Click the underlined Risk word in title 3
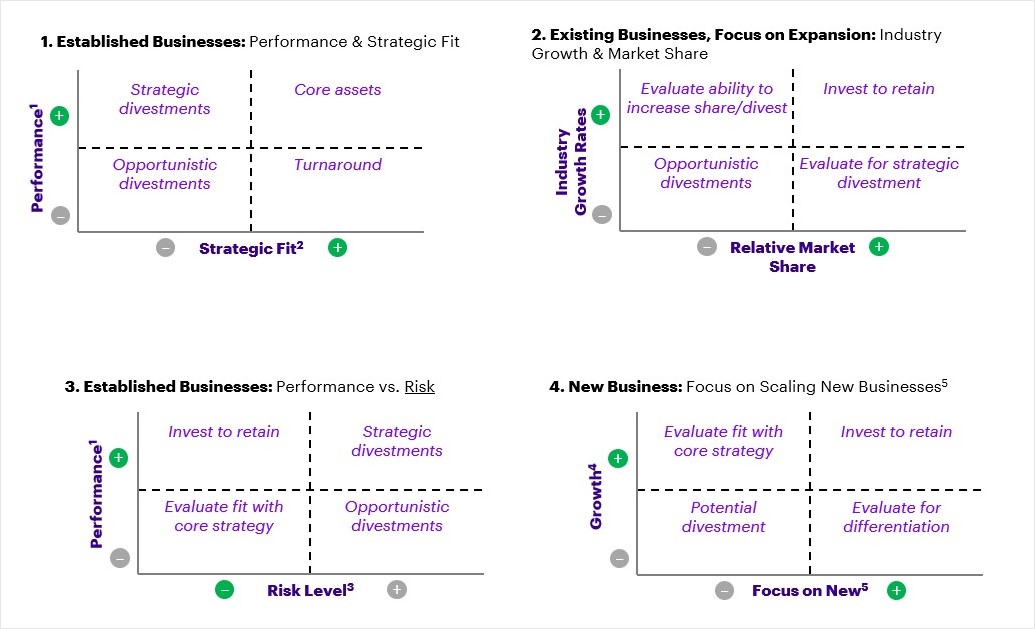1035x629 pixels. (419, 386)
